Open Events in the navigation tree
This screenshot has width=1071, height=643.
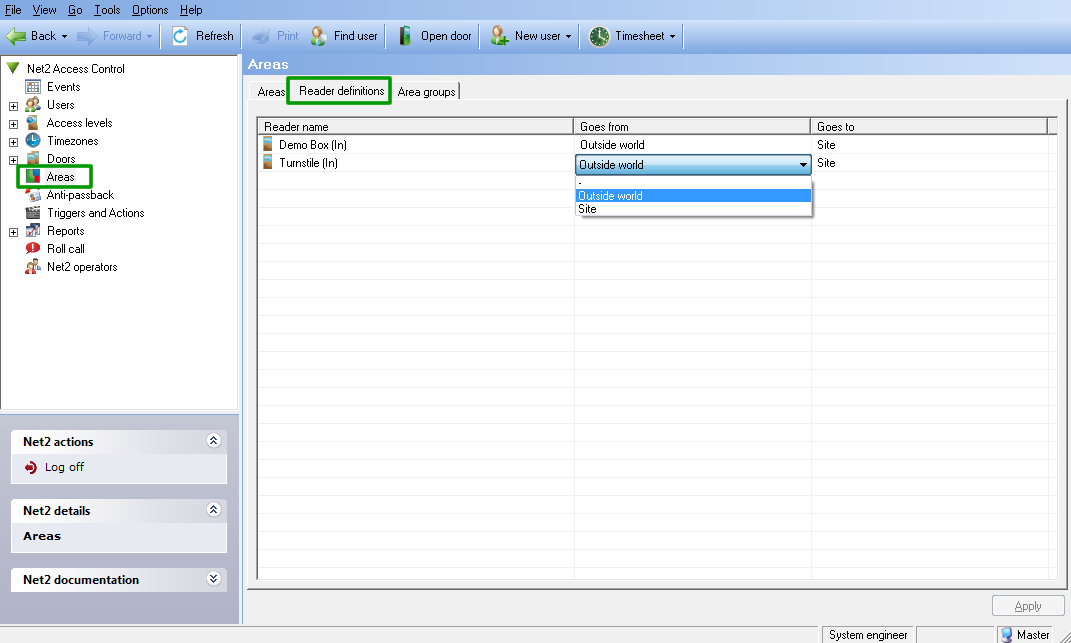coord(63,87)
